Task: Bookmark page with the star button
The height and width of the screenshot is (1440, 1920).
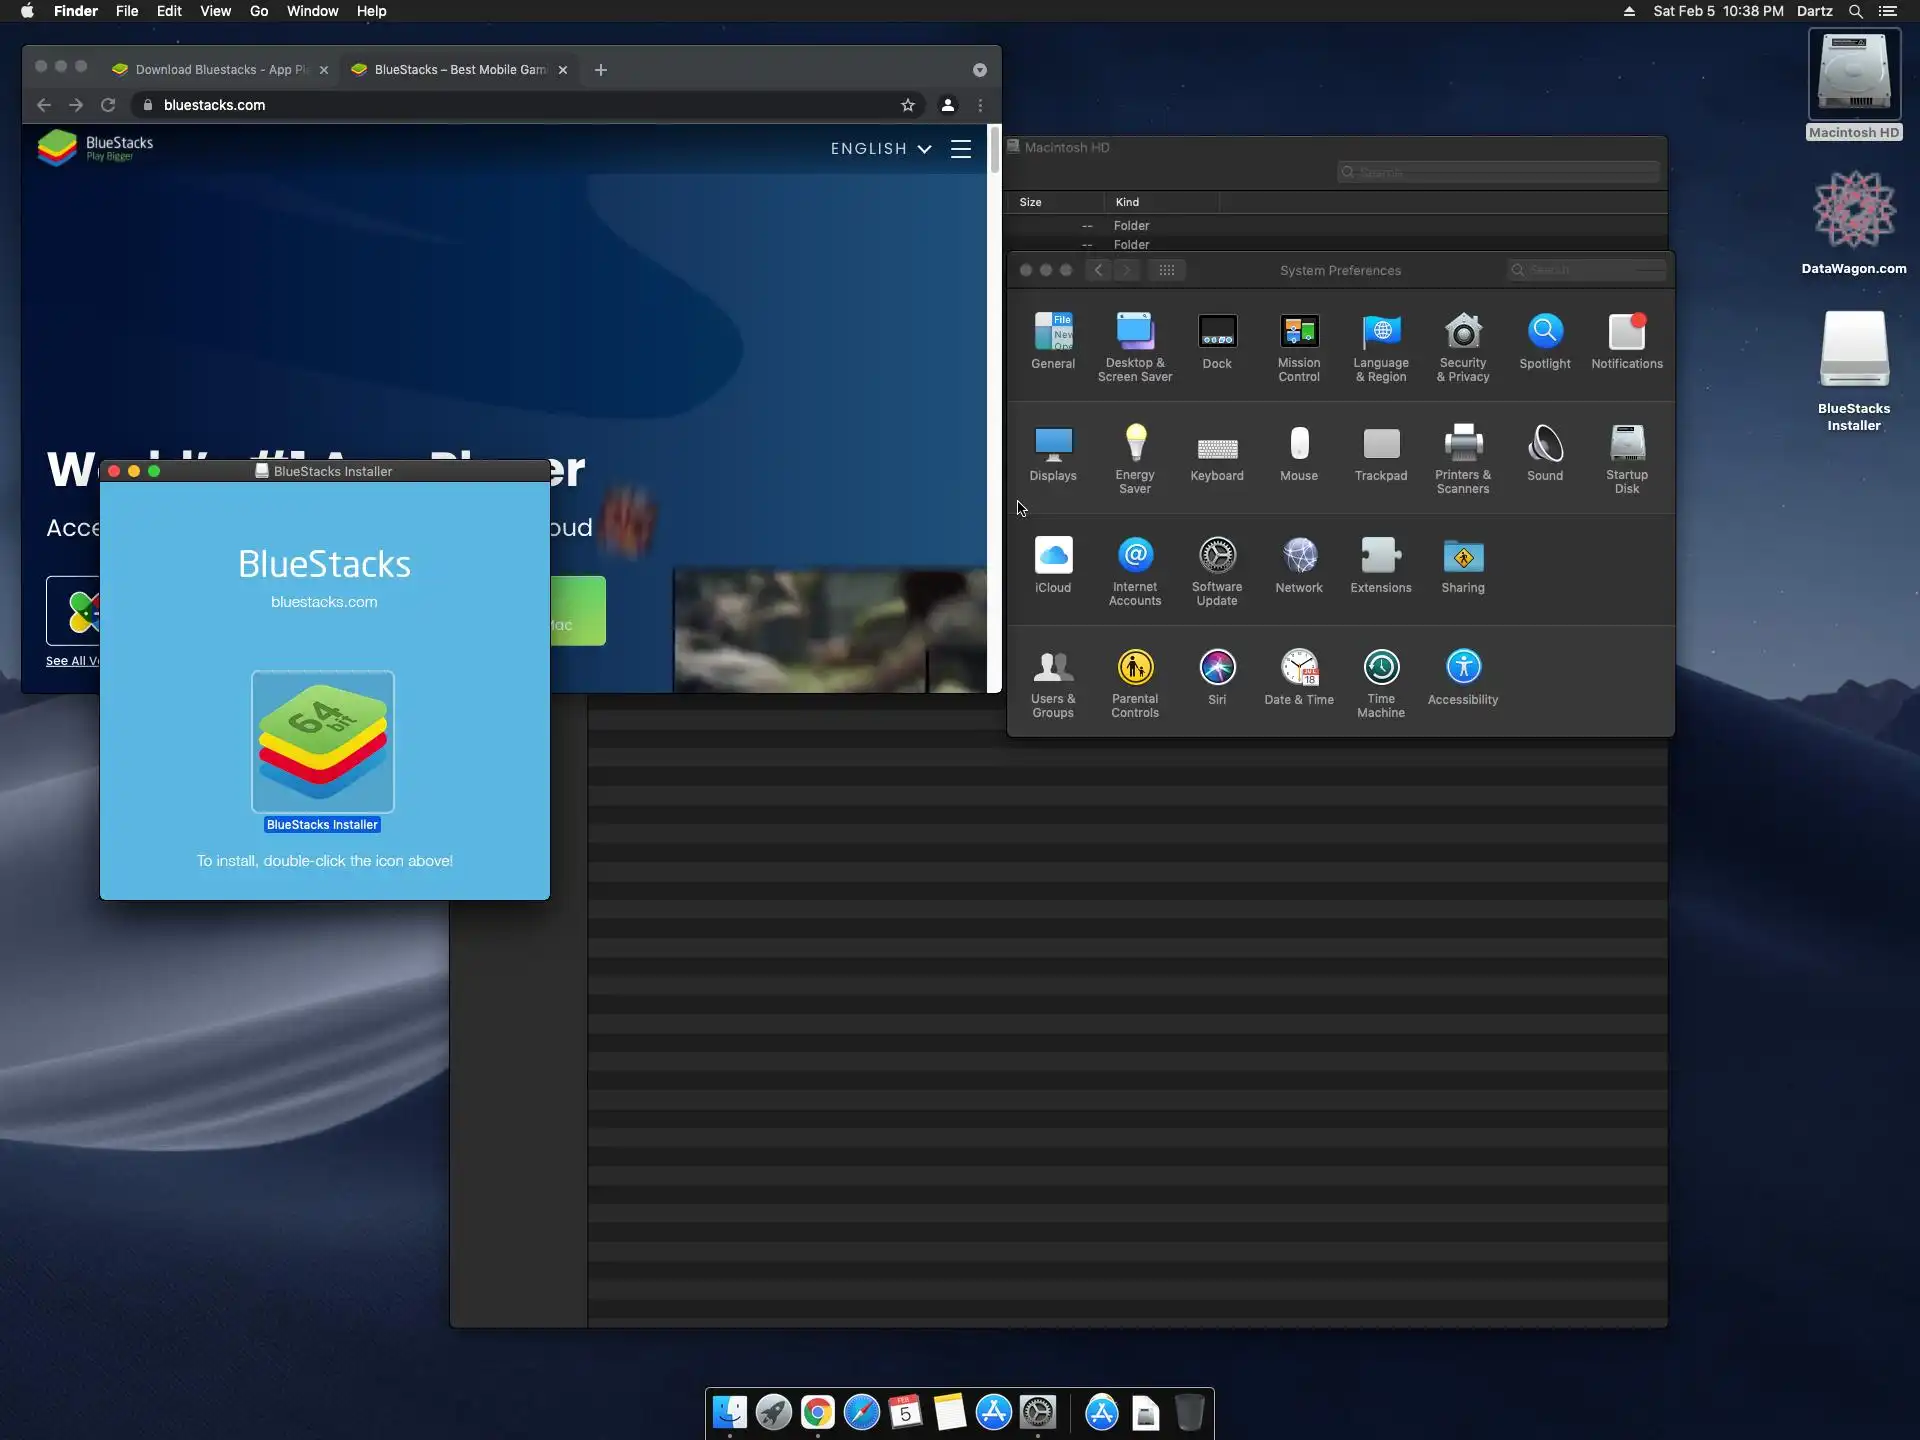Action: point(907,105)
